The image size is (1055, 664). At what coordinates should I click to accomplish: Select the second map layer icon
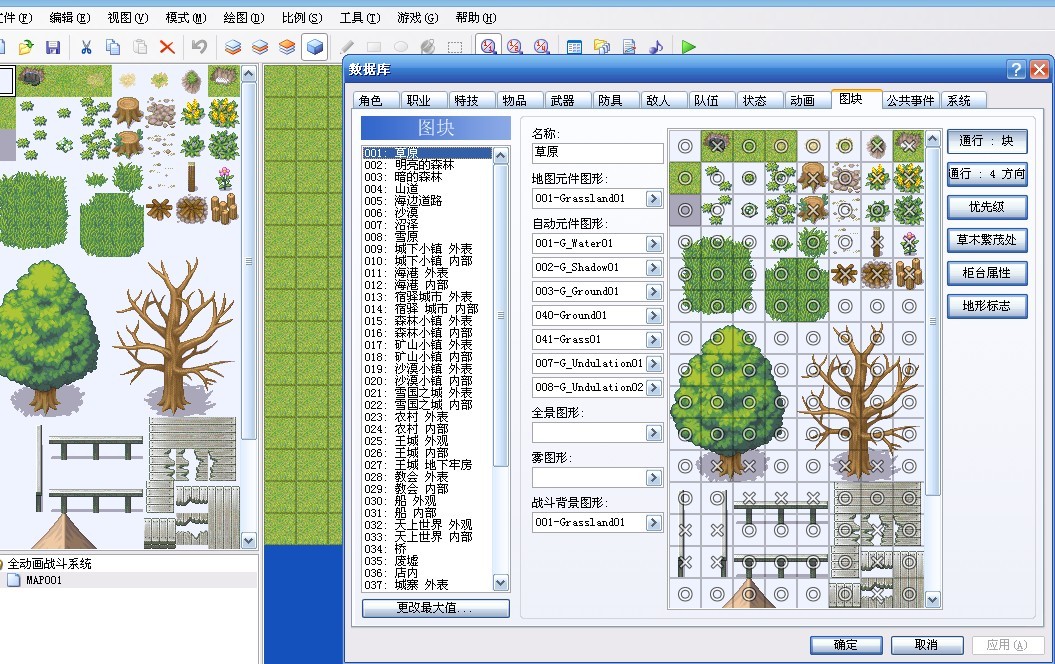[x=260, y=47]
